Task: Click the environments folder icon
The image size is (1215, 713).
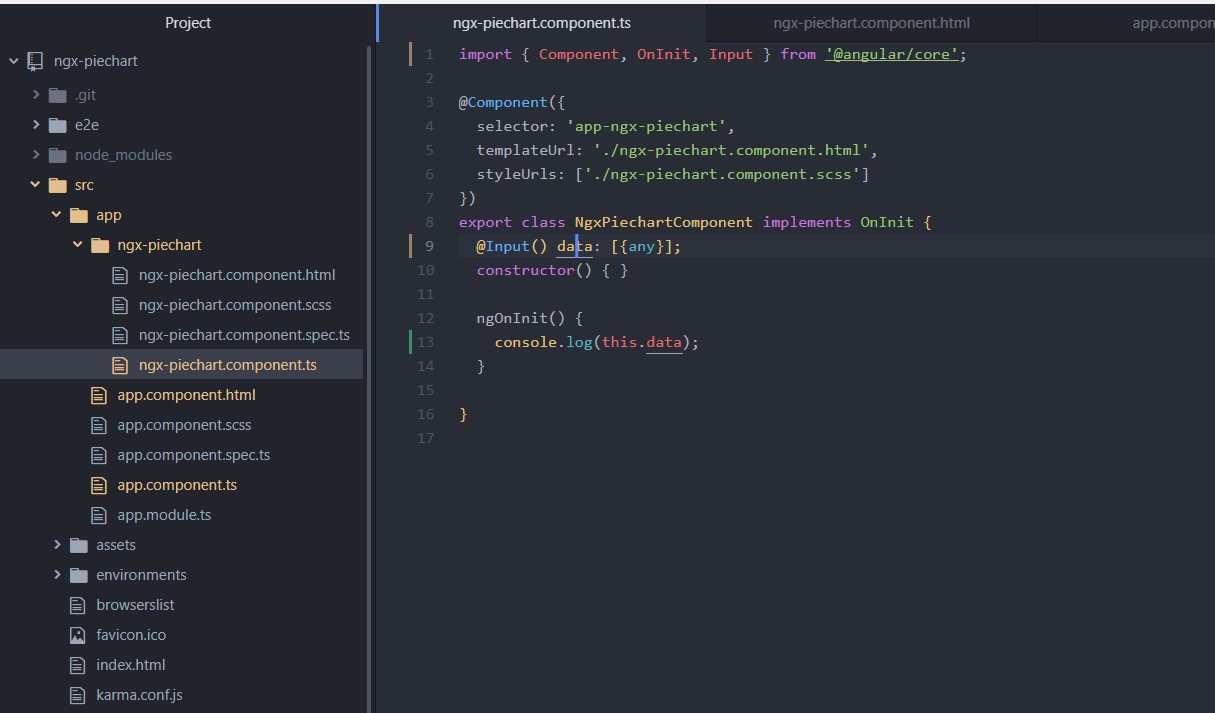Action: (78, 574)
